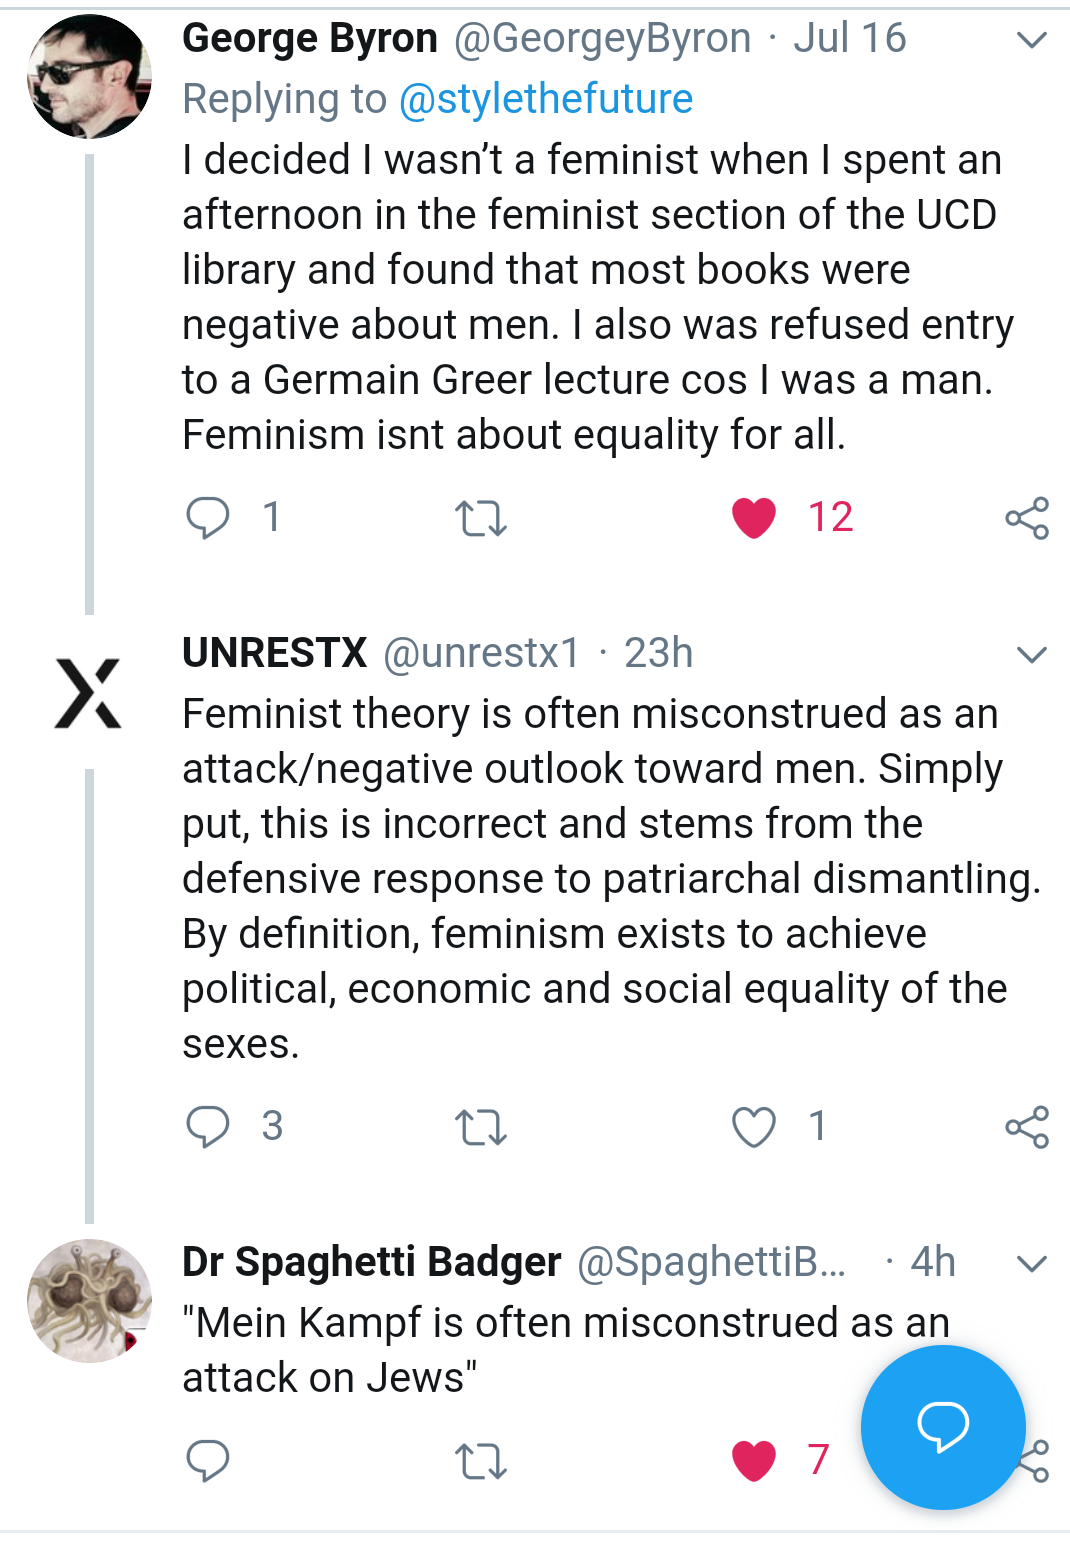Viewport: 1070px width, 1545px height.
Task: Reply to Dr Spaghetti Badger's tweet
Action: pyautogui.click(x=208, y=1461)
